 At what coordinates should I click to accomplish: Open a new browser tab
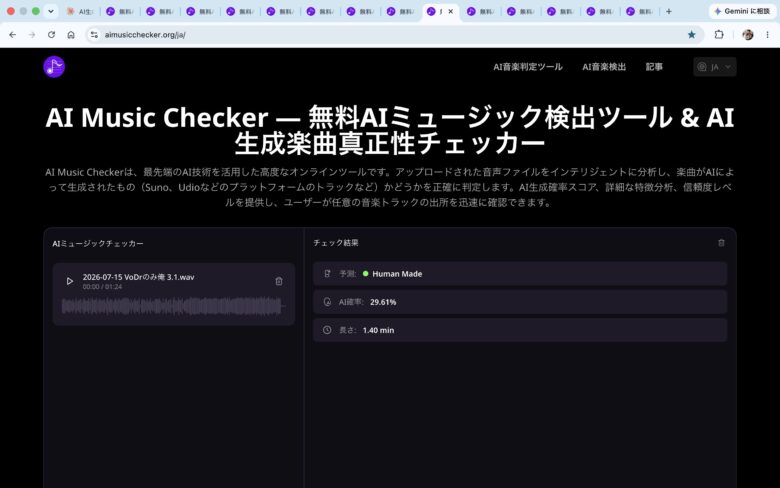[669, 11]
